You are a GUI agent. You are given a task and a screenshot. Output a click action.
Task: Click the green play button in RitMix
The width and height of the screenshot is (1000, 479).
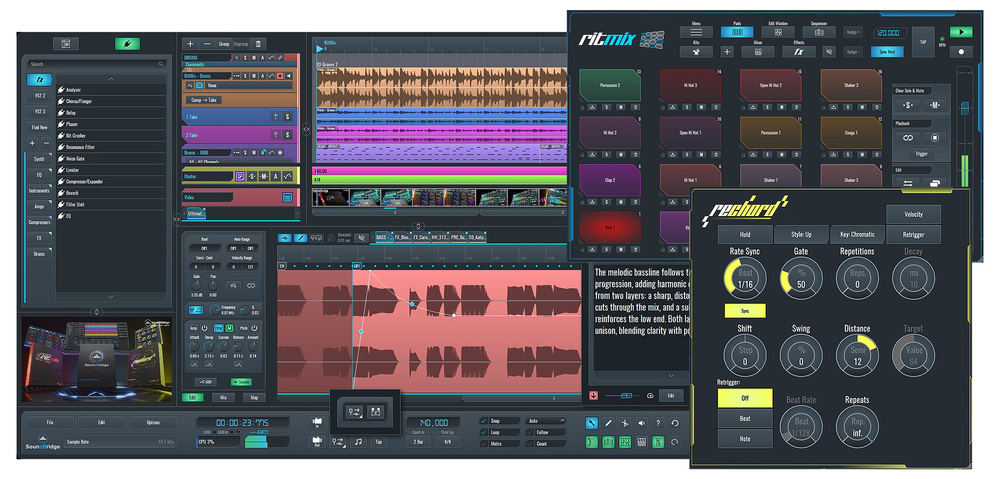961,31
